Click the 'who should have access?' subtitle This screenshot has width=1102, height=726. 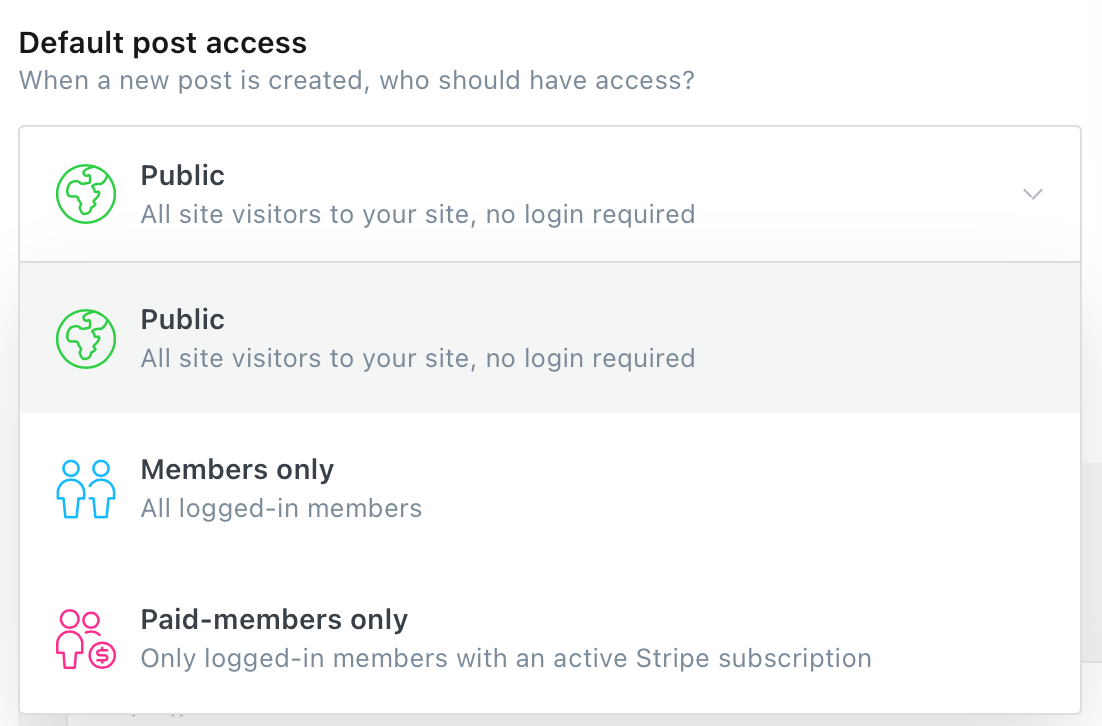coord(537,80)
